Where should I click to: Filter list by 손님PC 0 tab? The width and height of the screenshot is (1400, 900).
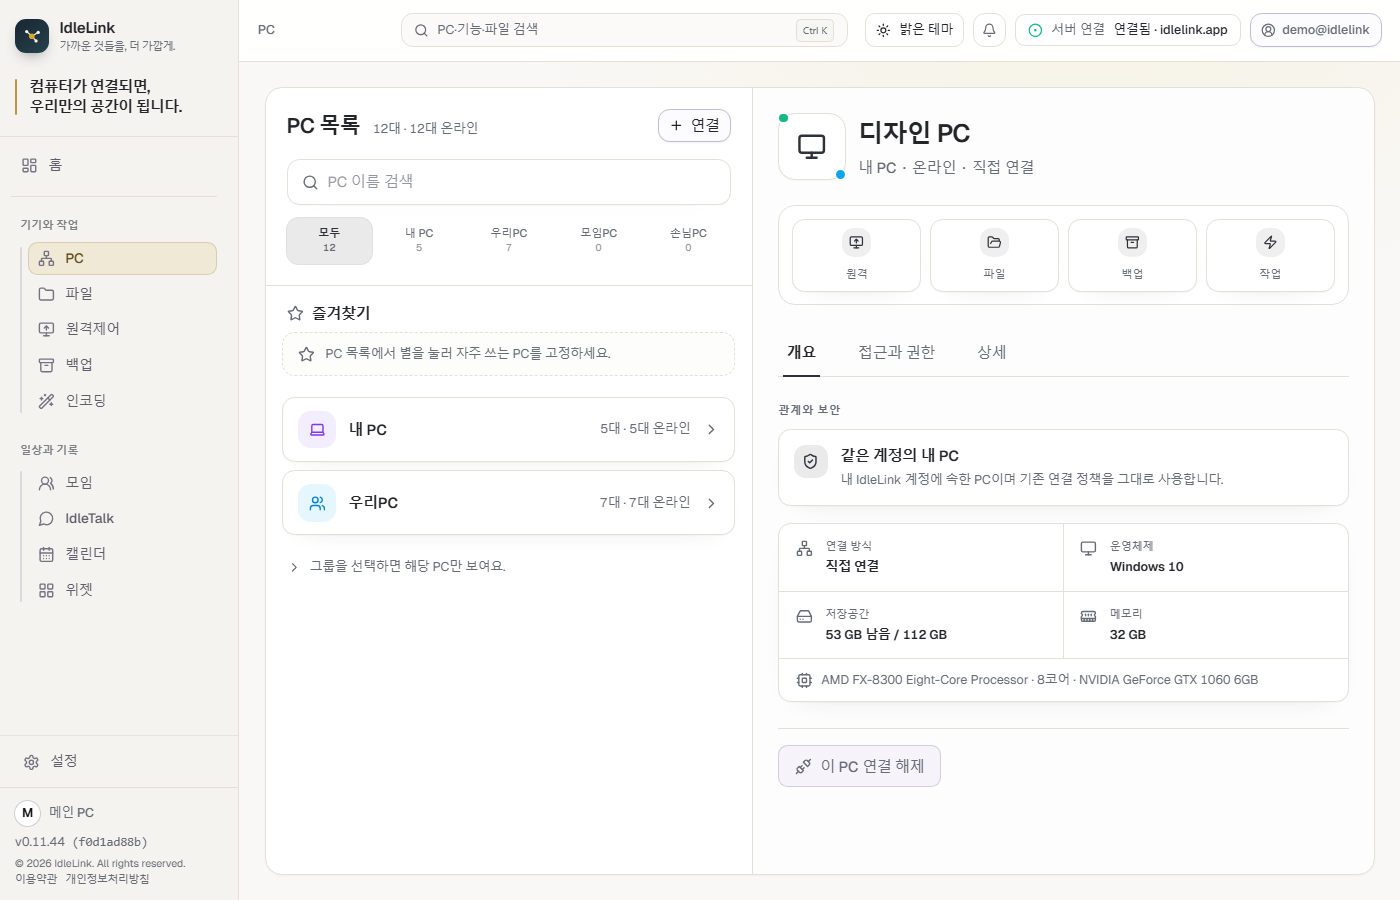tap(688, 240)
